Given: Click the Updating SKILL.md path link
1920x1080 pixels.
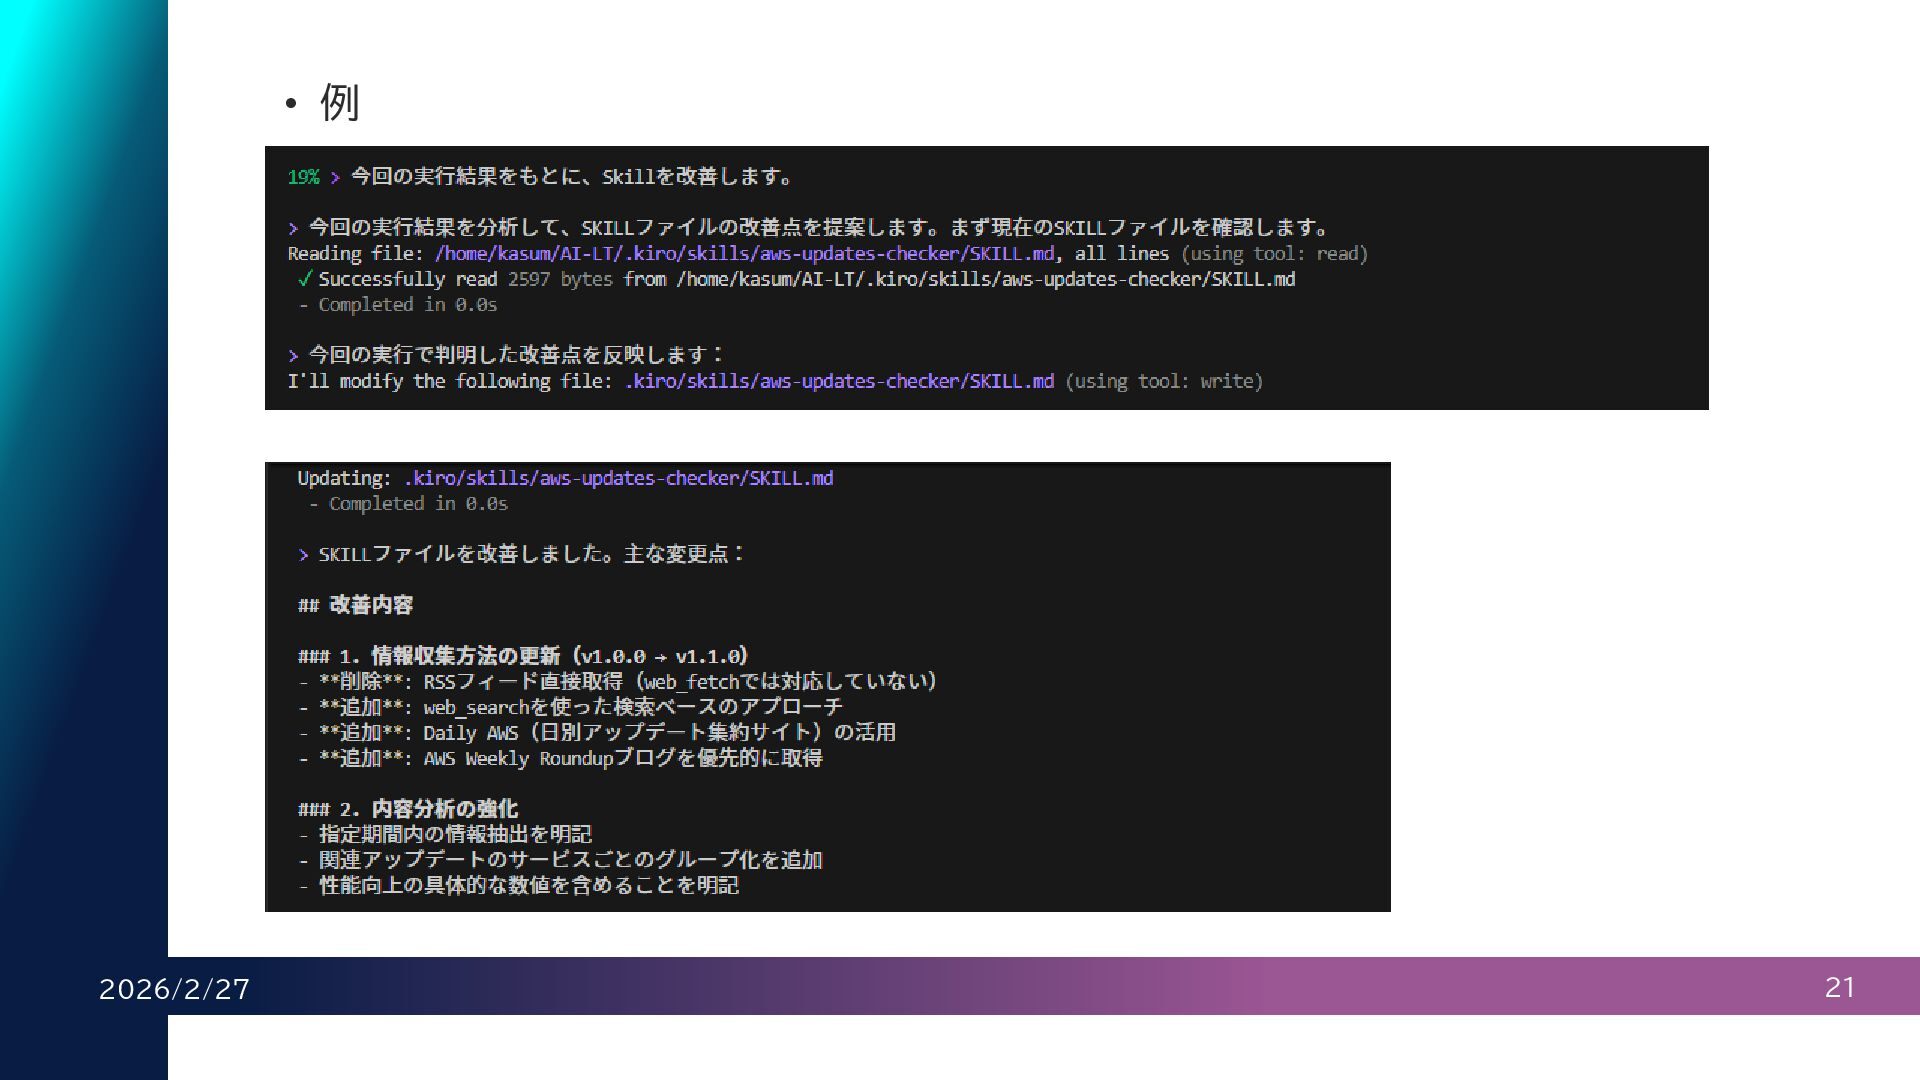Looking at the screenshot, I should [618, 478].
